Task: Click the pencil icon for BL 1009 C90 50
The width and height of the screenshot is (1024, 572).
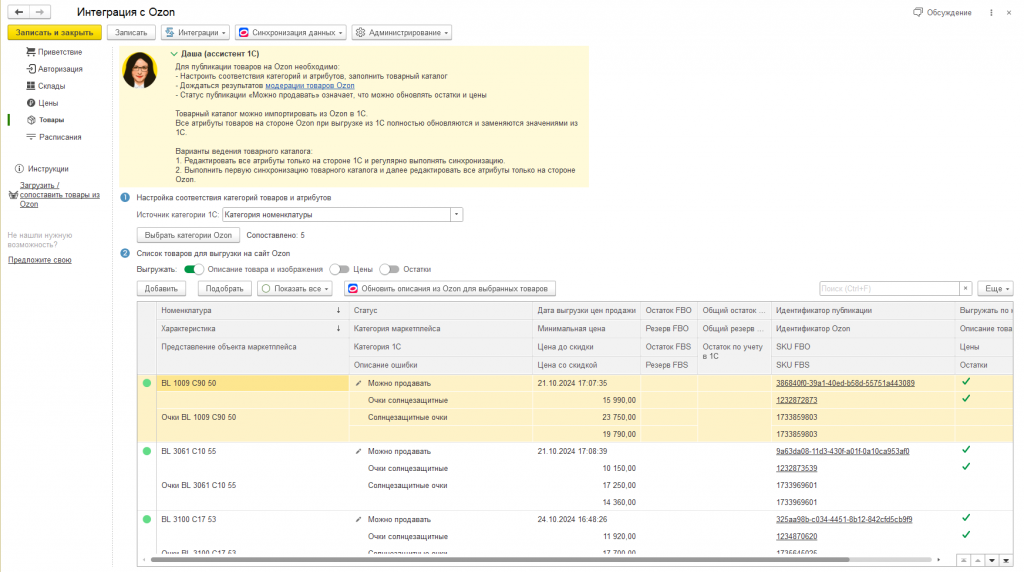Action: point(358,383)
